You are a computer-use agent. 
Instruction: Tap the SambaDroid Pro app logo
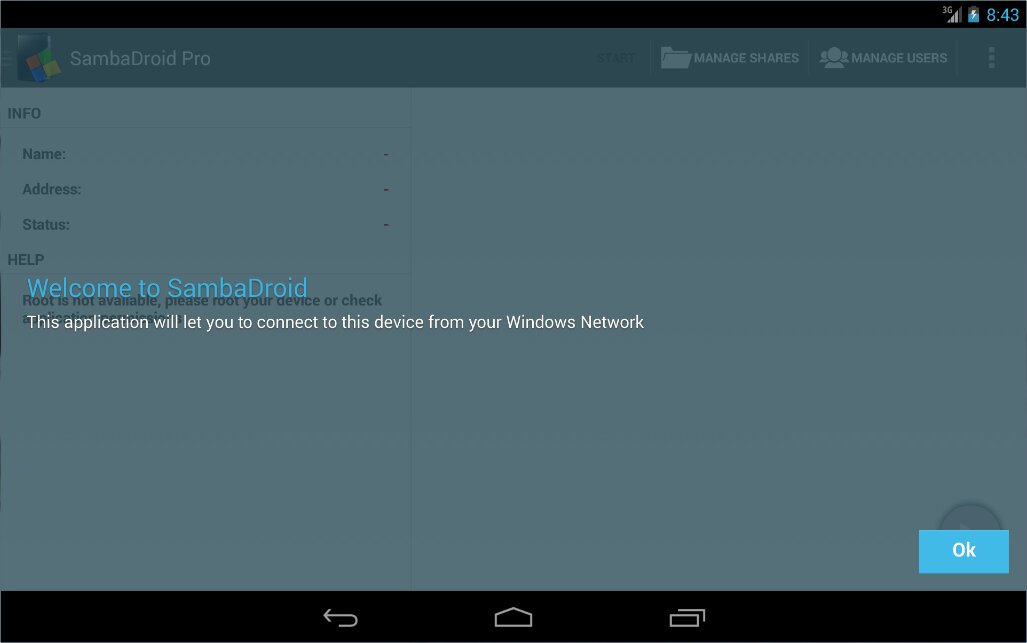point(37,58)
